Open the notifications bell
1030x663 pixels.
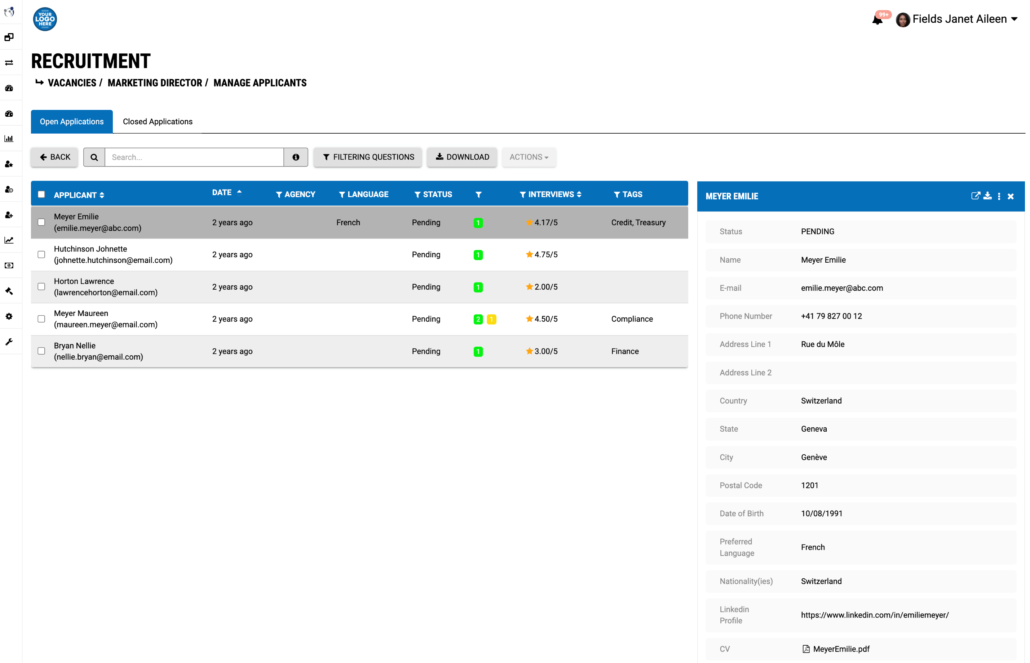(x=878, y=19)
